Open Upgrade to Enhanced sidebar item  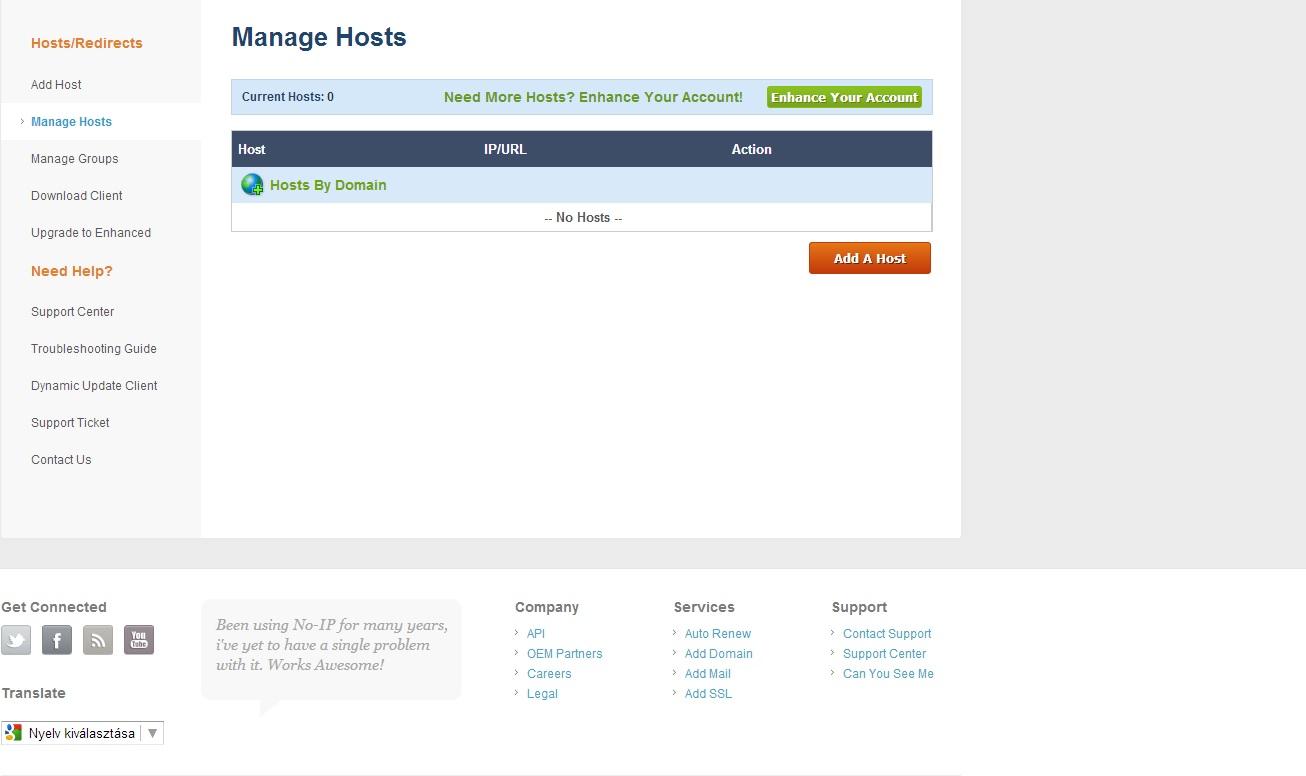[x=91, y=233]
